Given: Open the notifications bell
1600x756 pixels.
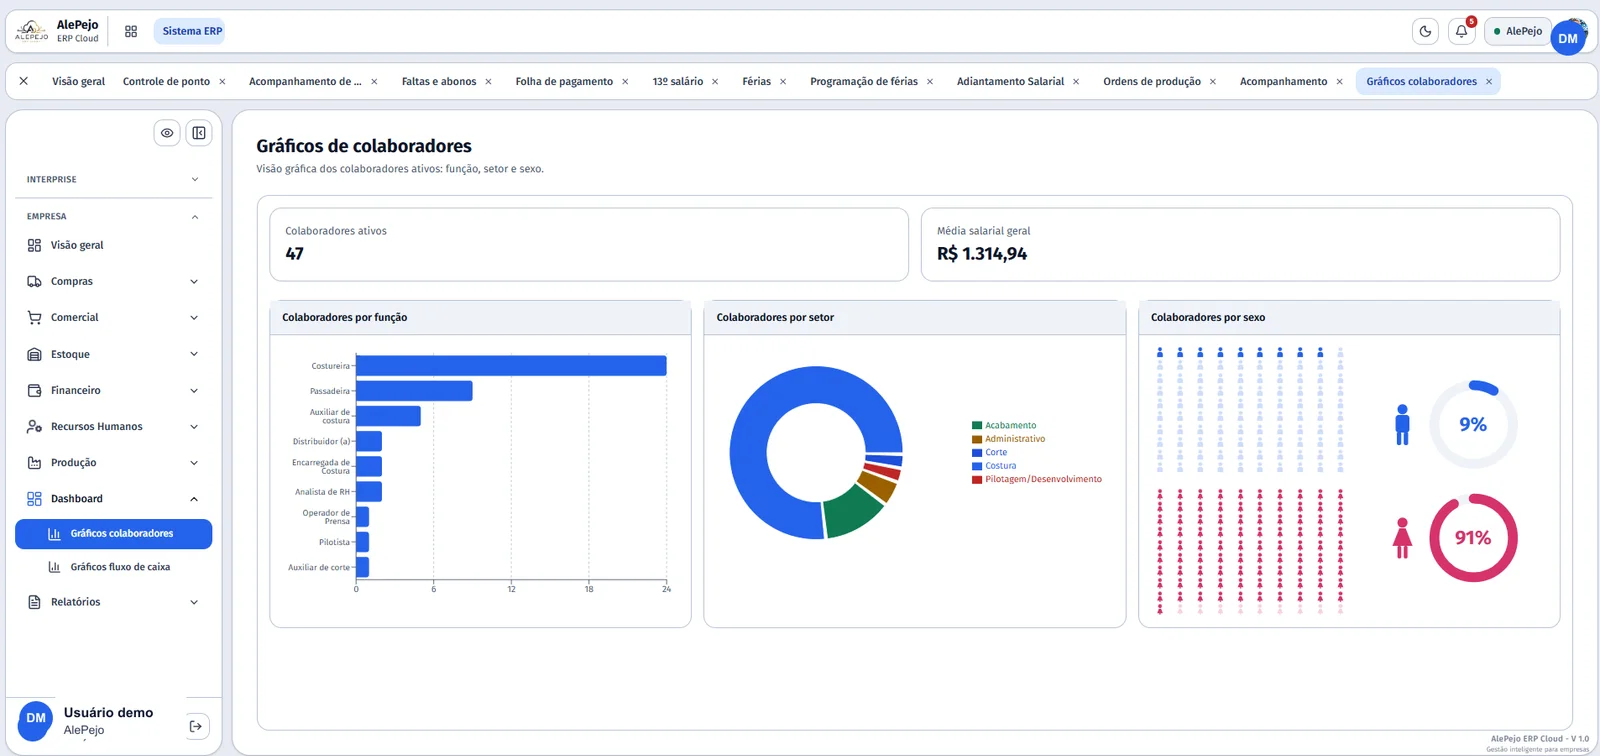Looking at the screenshot, I should 1461,31.
